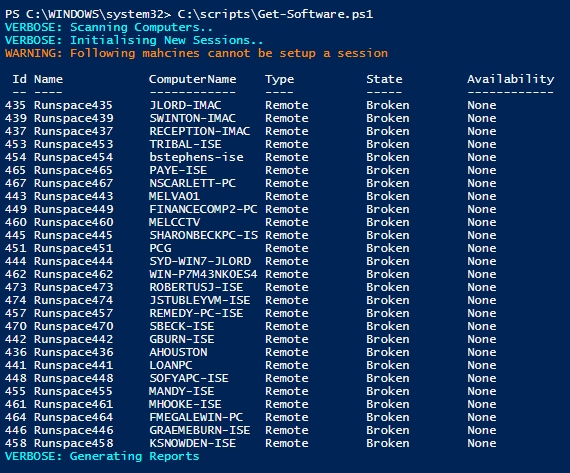Click the name Runspace458
The width and height of the screenshot is (570, 473).
(73, 443)
